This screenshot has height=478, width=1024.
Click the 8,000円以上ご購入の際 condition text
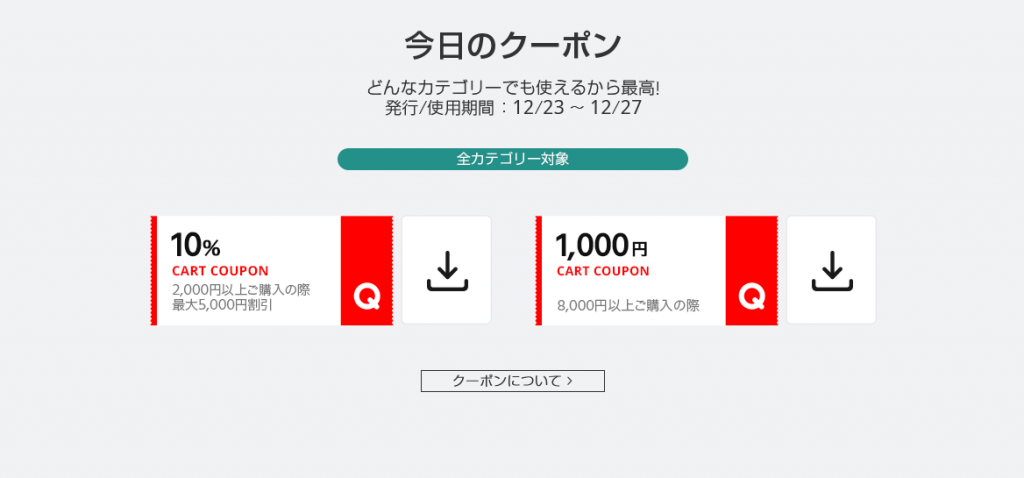tap(628, 306)
